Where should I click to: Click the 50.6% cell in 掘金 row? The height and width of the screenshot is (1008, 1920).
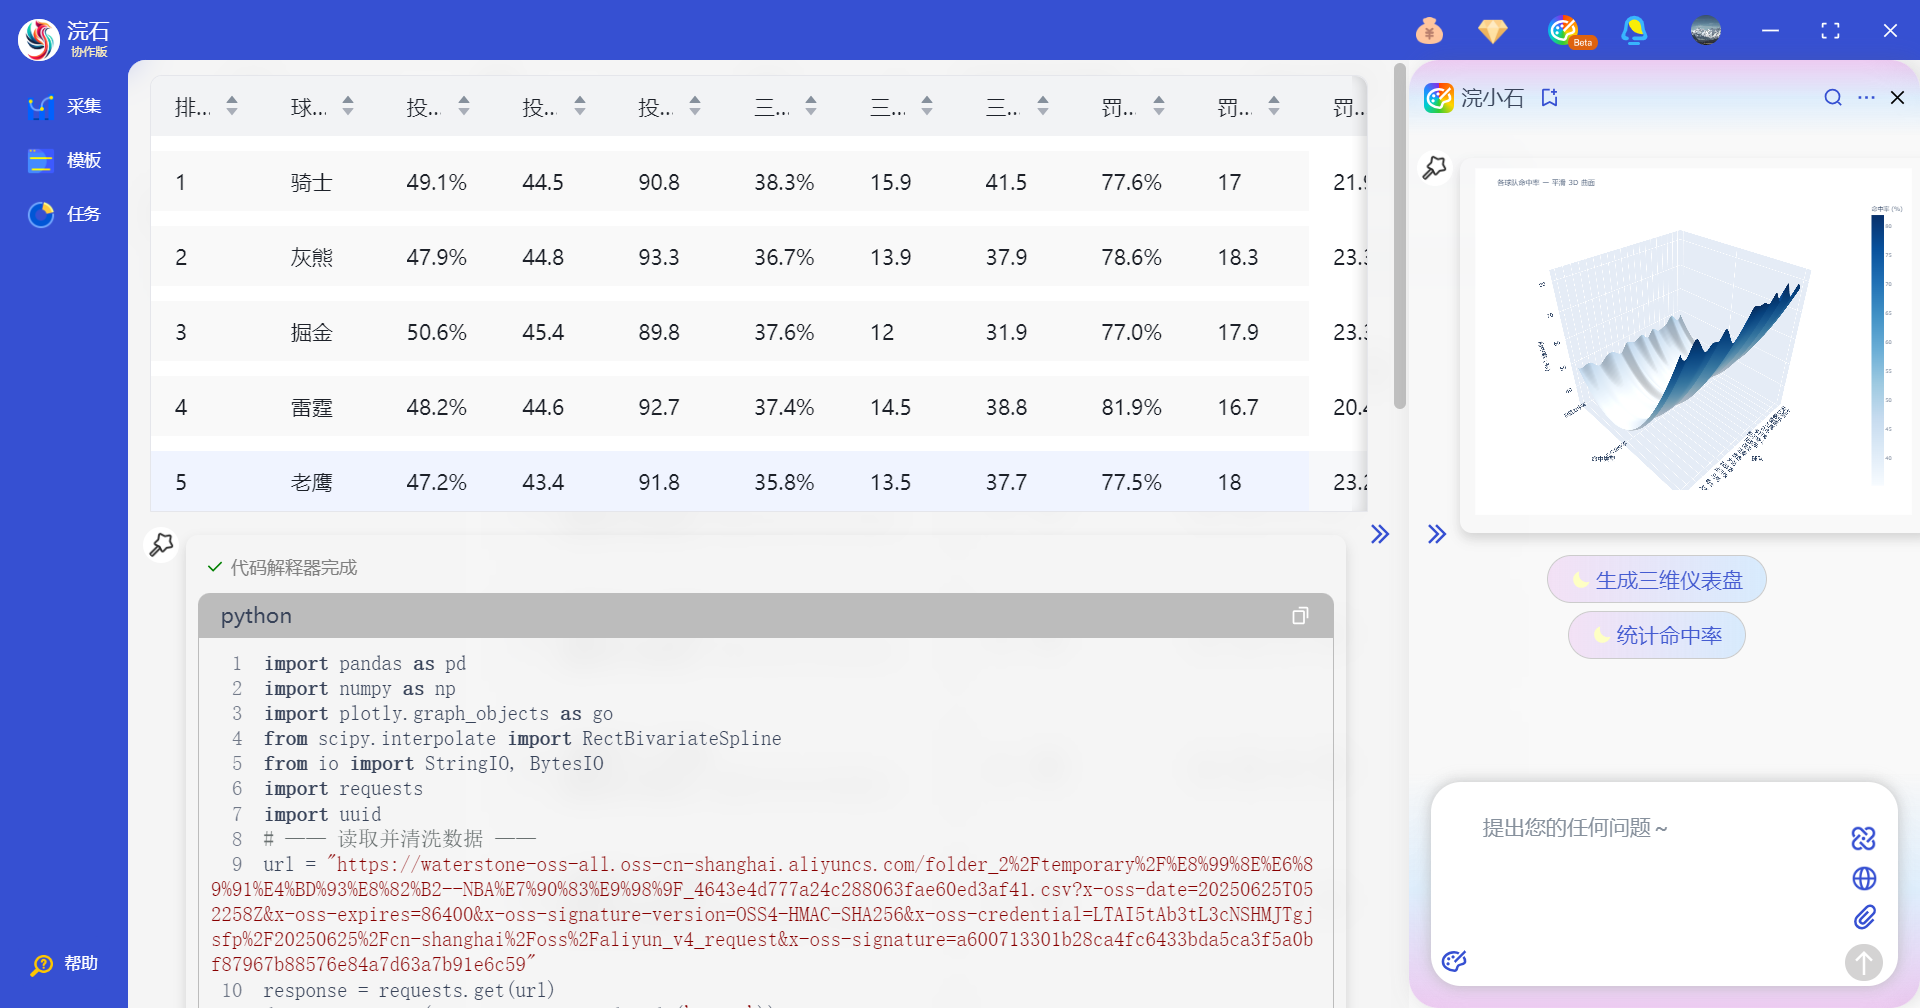(436, 333)
